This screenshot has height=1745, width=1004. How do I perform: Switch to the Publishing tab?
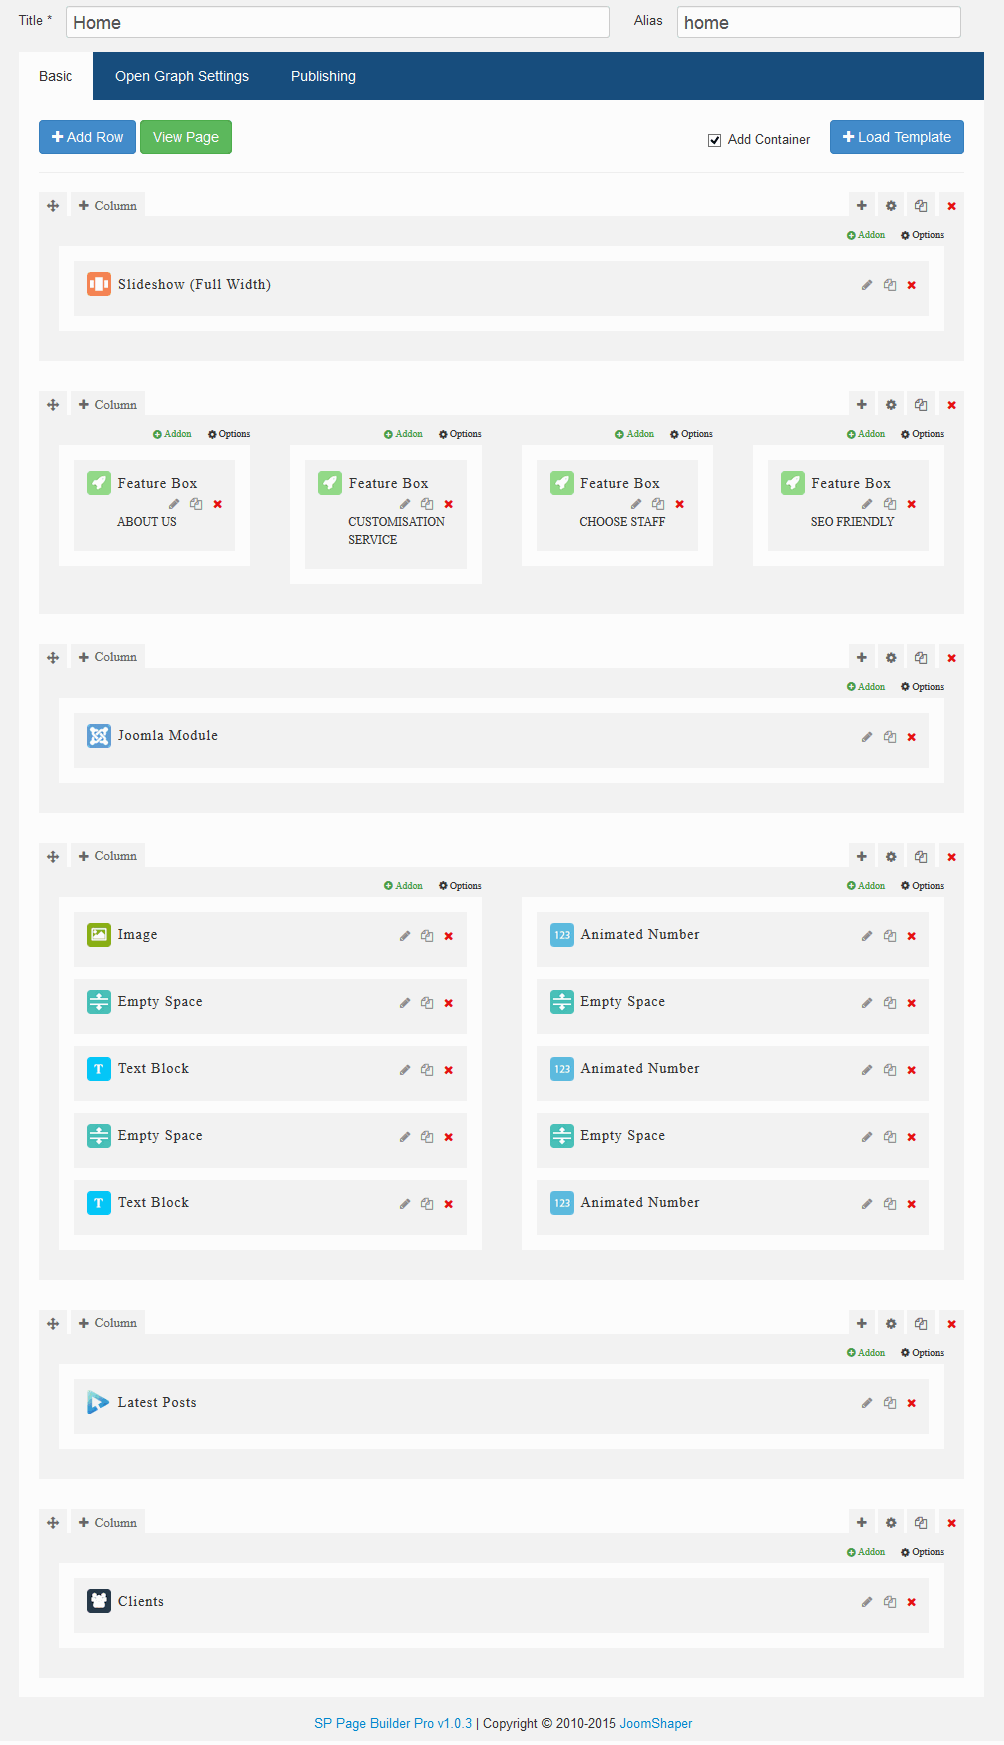[x=323, y=76]
